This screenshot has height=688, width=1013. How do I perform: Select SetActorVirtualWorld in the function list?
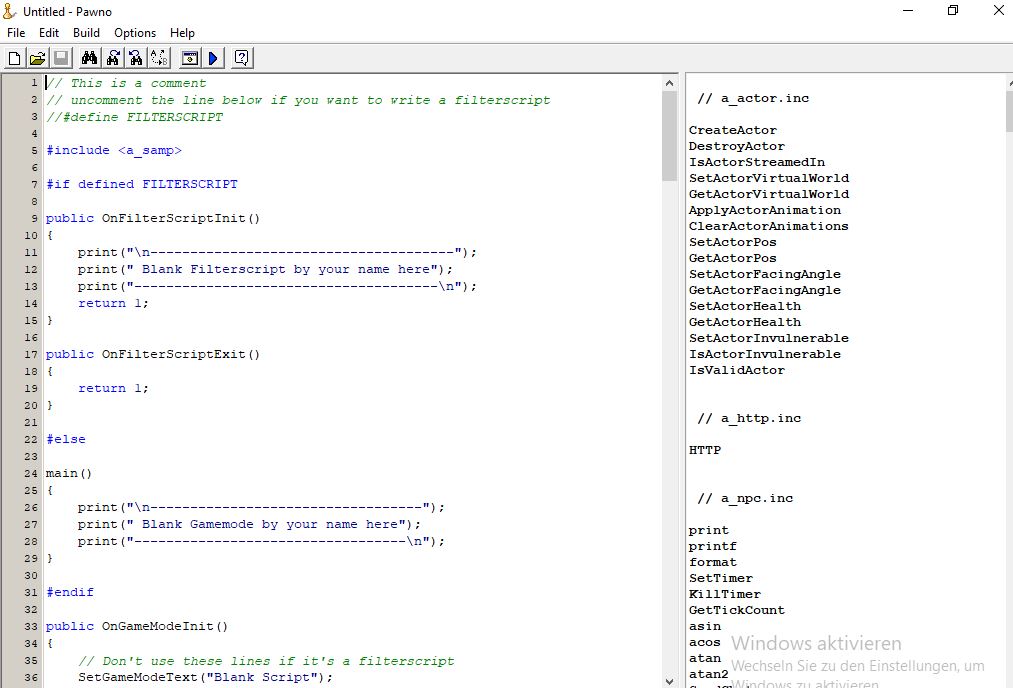768,178
